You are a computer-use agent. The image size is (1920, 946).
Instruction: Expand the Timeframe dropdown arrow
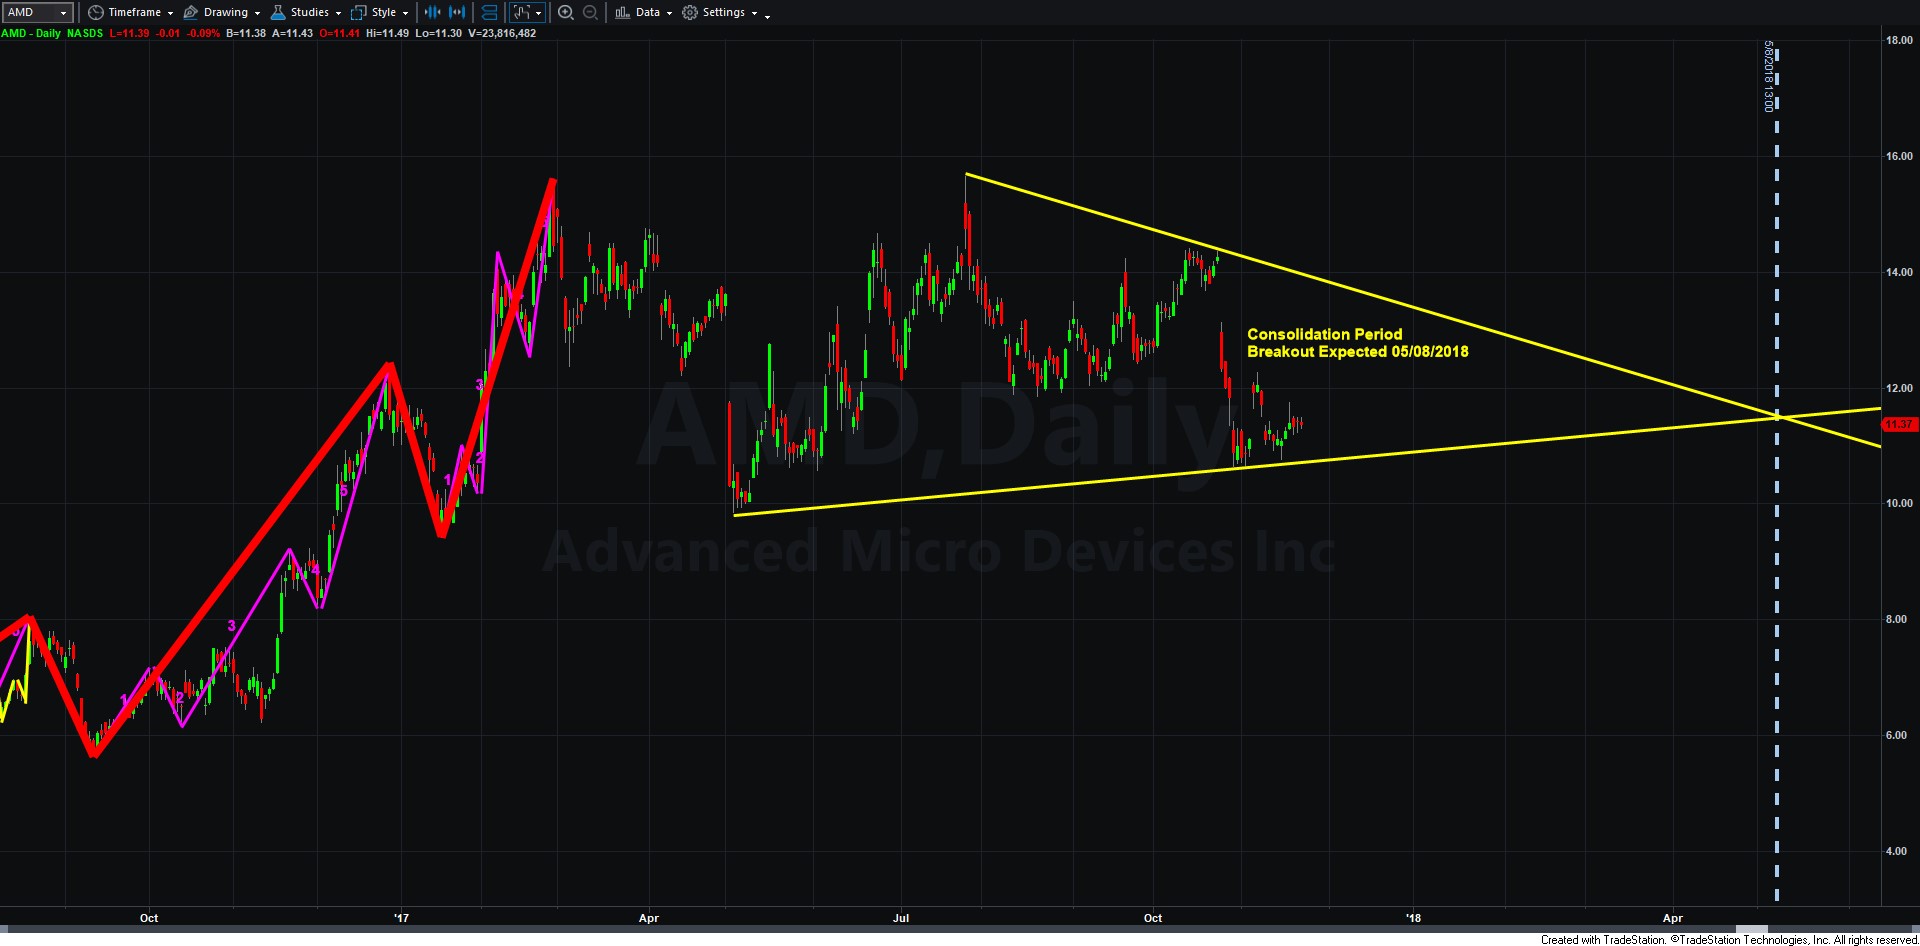170,13
